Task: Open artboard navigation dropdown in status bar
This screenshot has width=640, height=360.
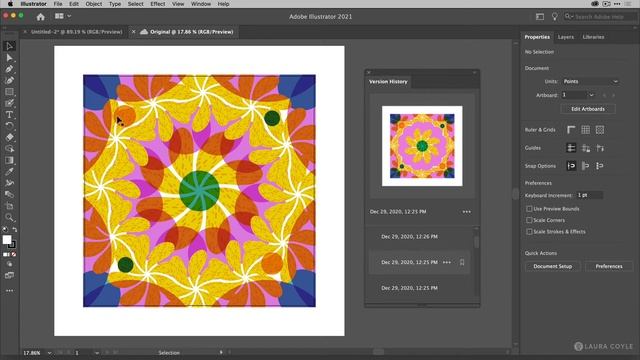Action: point(97,353)
